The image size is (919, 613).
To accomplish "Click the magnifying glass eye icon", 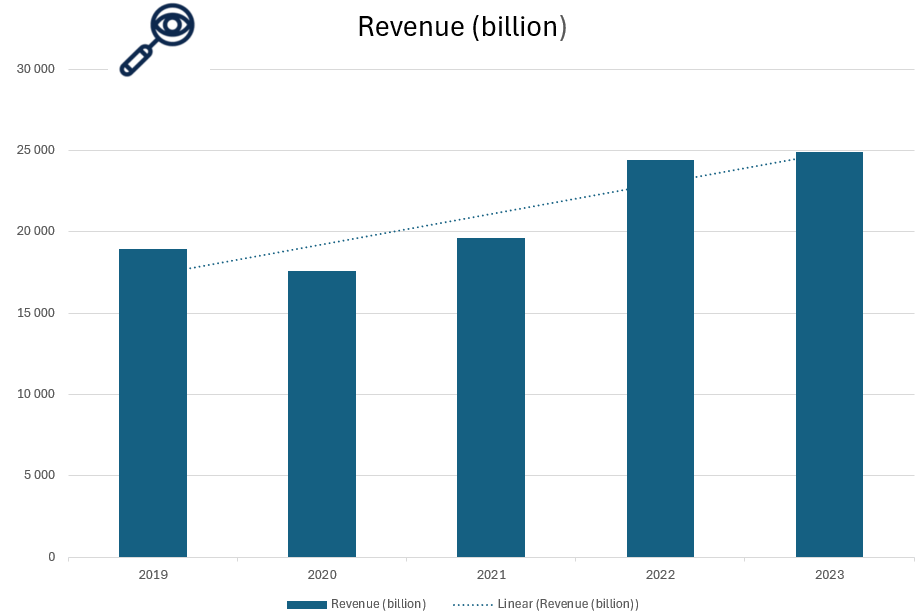I will coord(157,40).
